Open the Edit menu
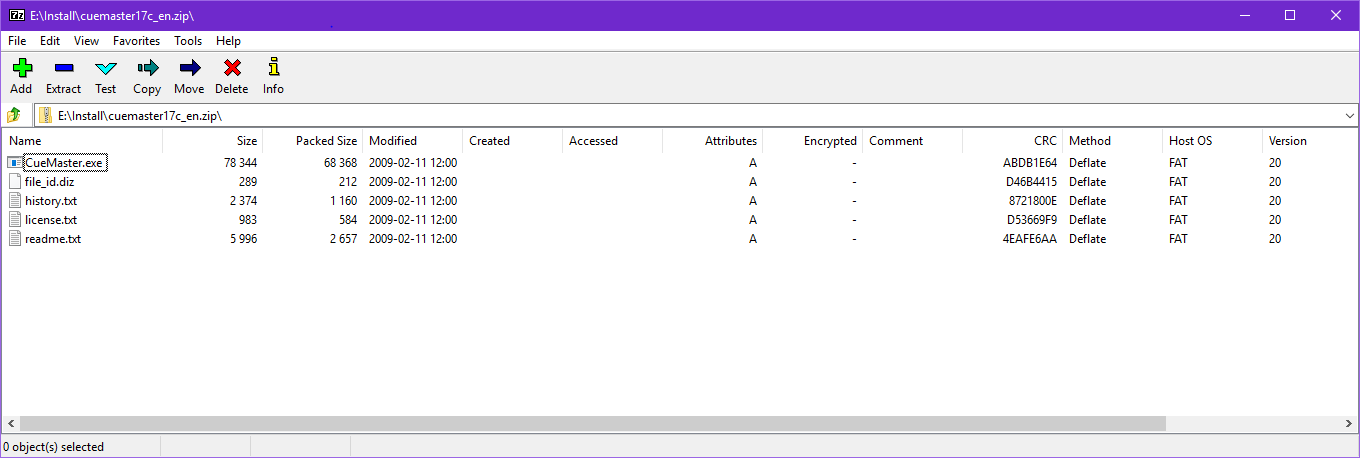The image size is (1360, 458). 50,41
